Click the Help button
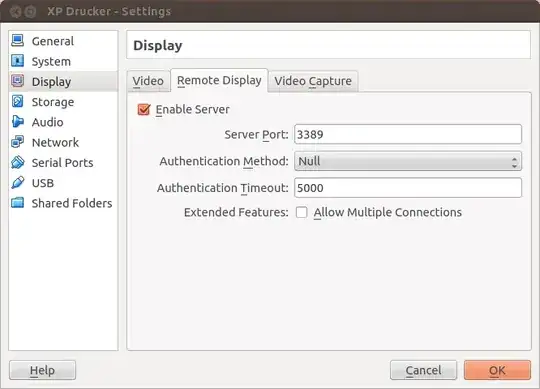The height and width of the screenshot is (389, 540). [42, 370]
